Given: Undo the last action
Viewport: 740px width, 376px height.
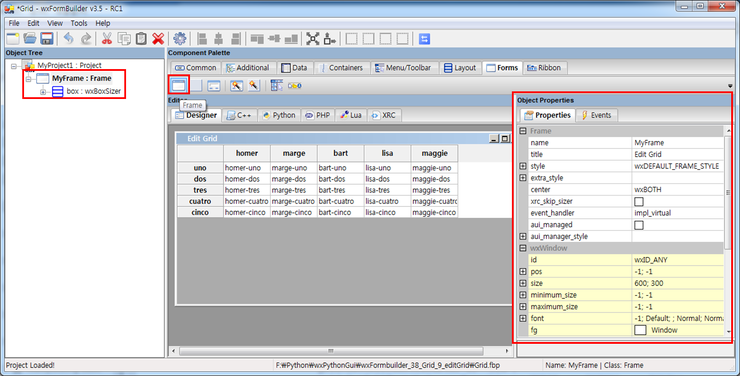Looking at the screenshot, I should point(68,39).
